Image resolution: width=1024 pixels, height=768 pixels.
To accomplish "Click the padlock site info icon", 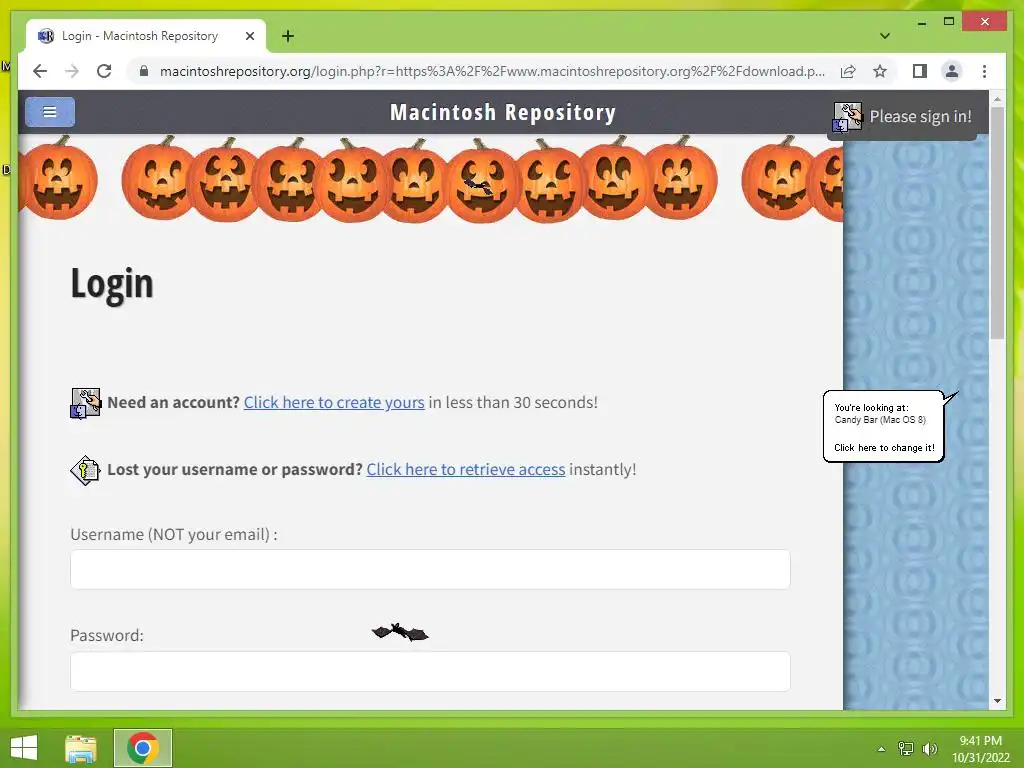I will pyautogui.click(x=144, y=71).
